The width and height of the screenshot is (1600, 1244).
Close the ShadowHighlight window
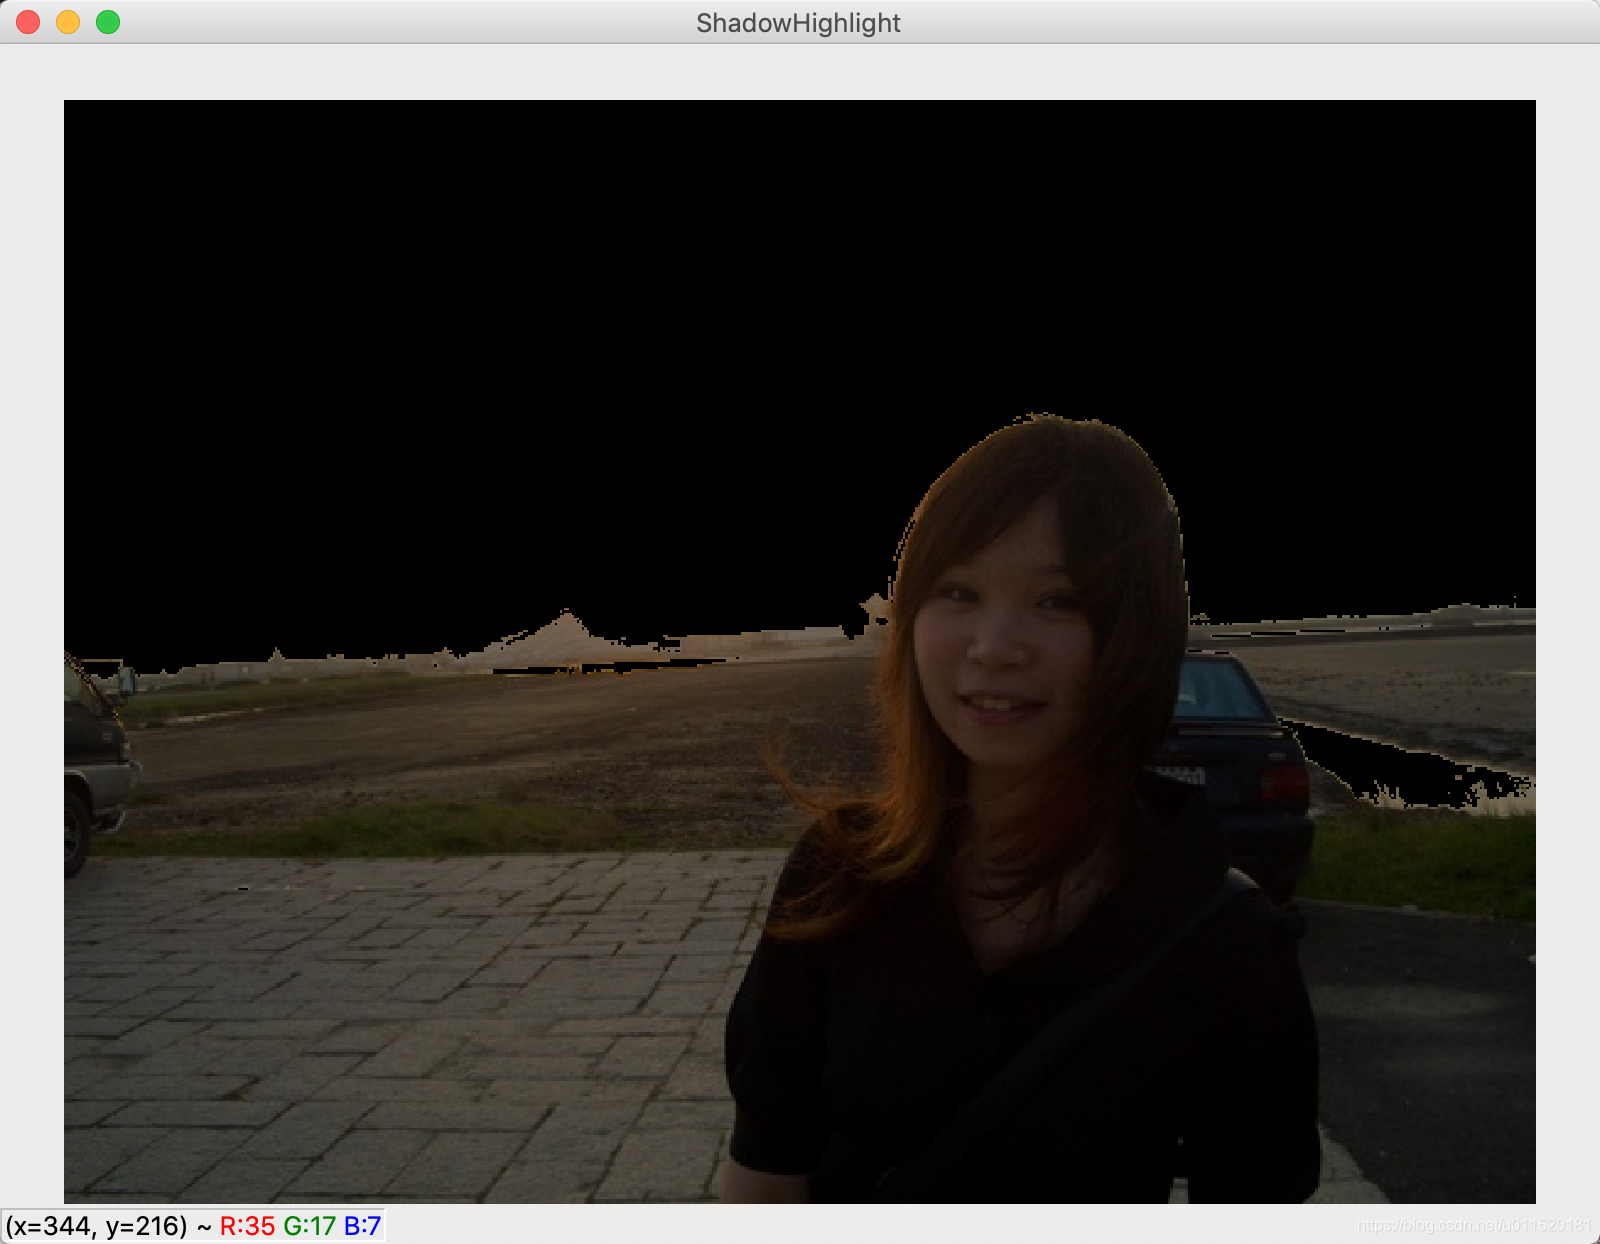click(x=28, y=22)
